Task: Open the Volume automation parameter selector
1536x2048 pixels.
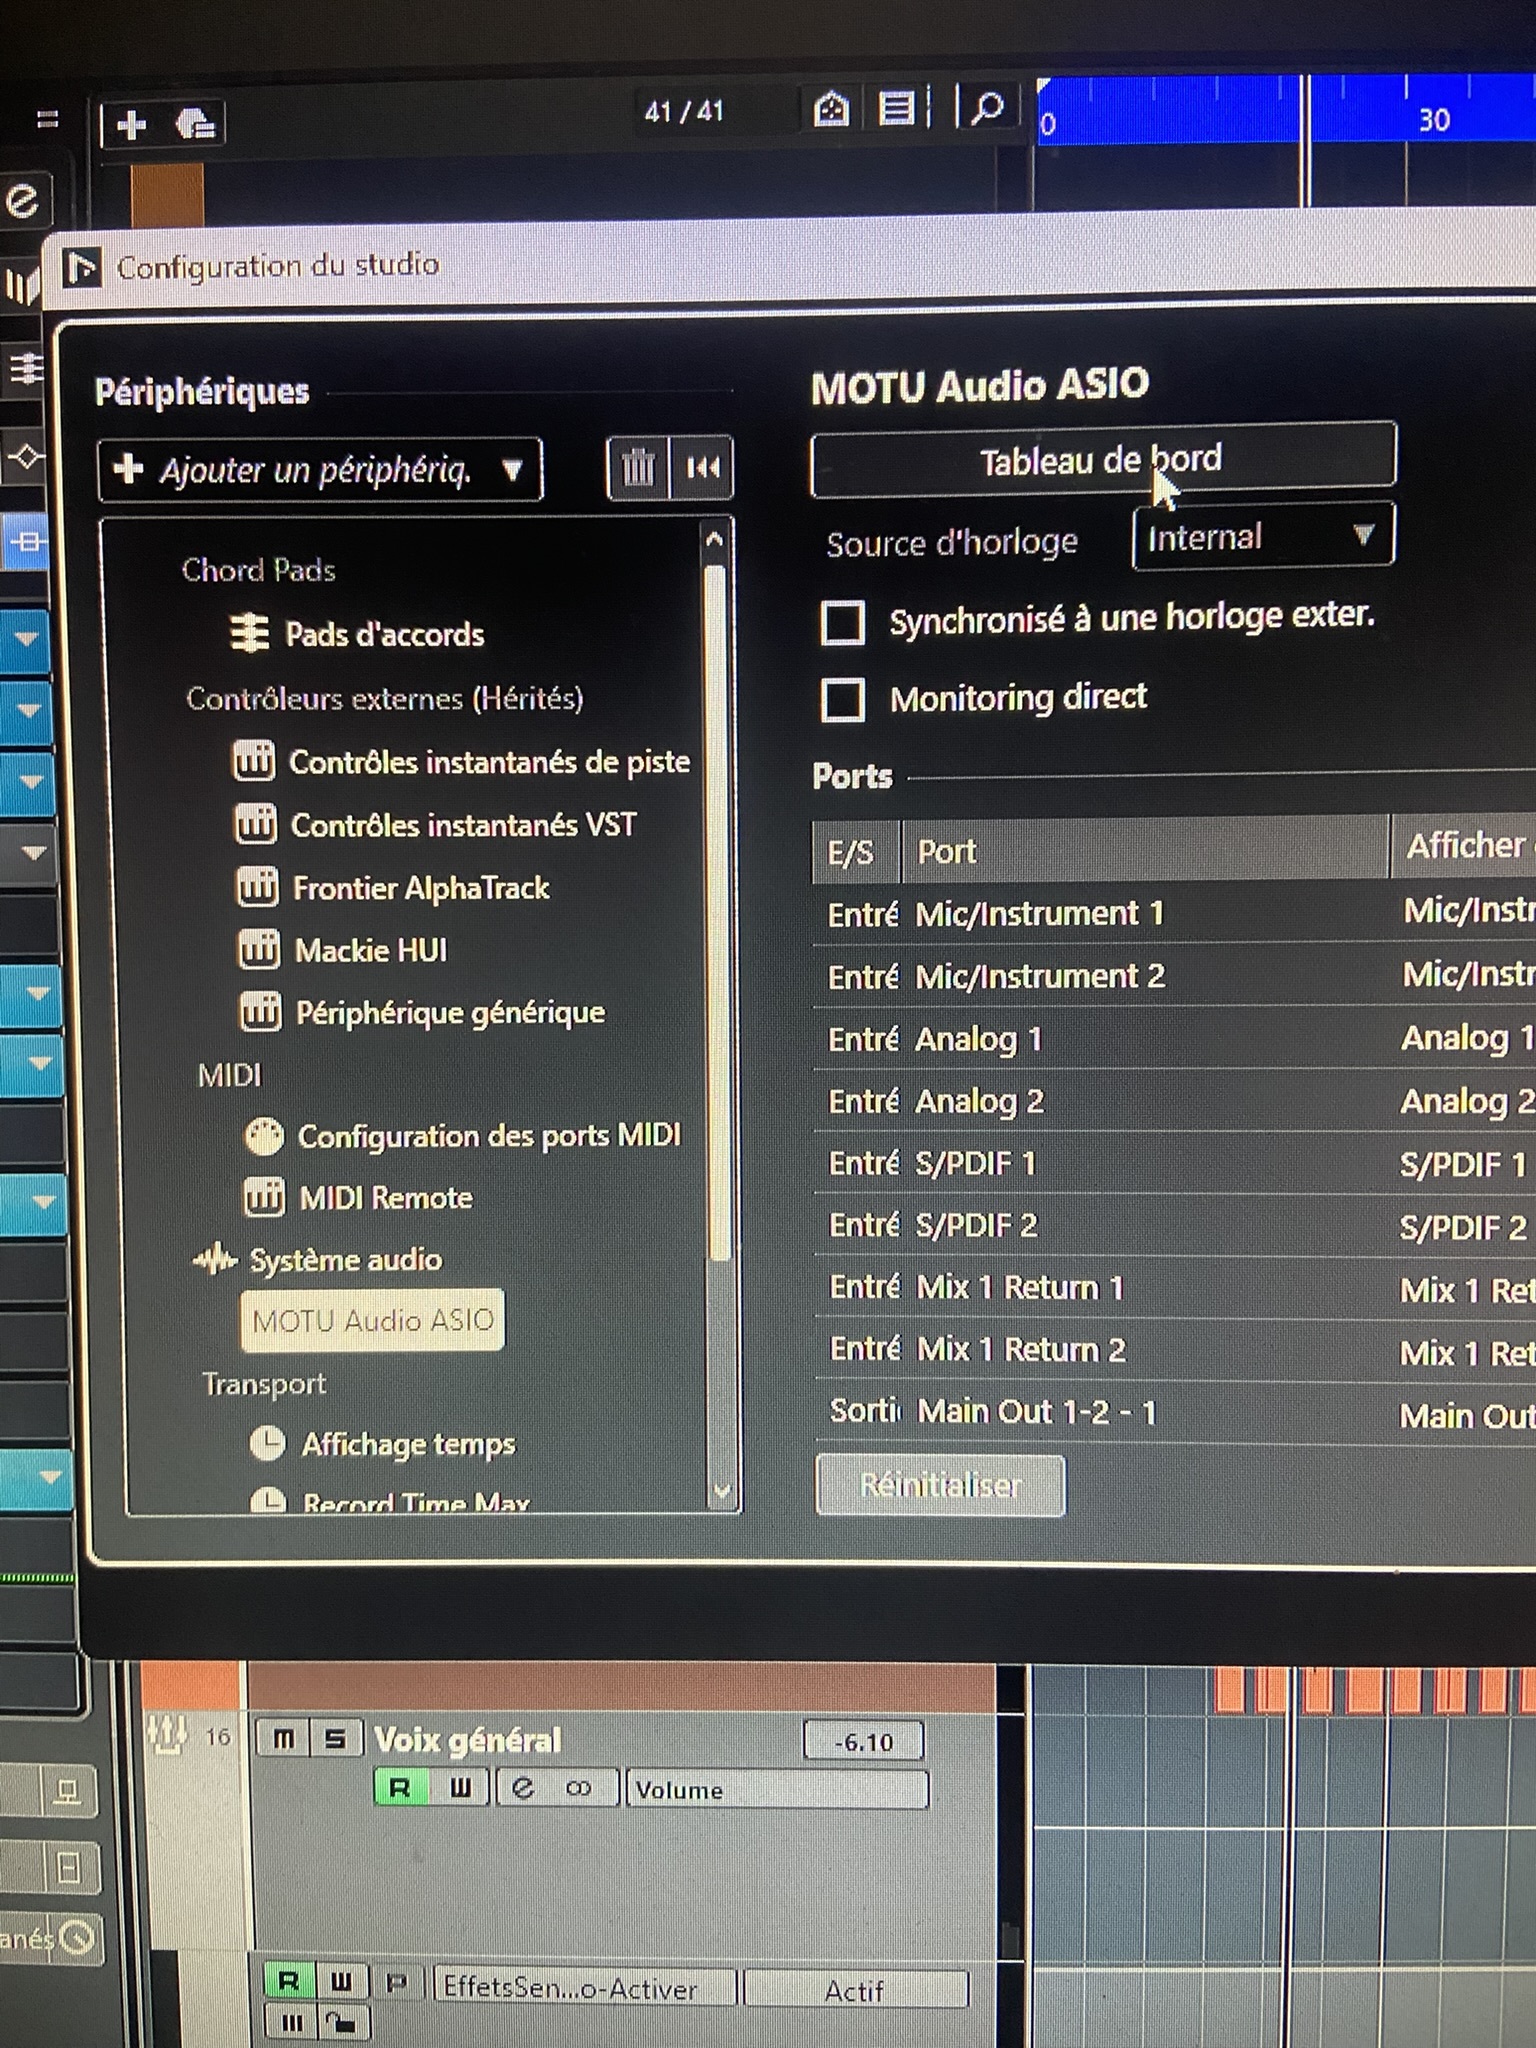Action: click(776, 1789)
